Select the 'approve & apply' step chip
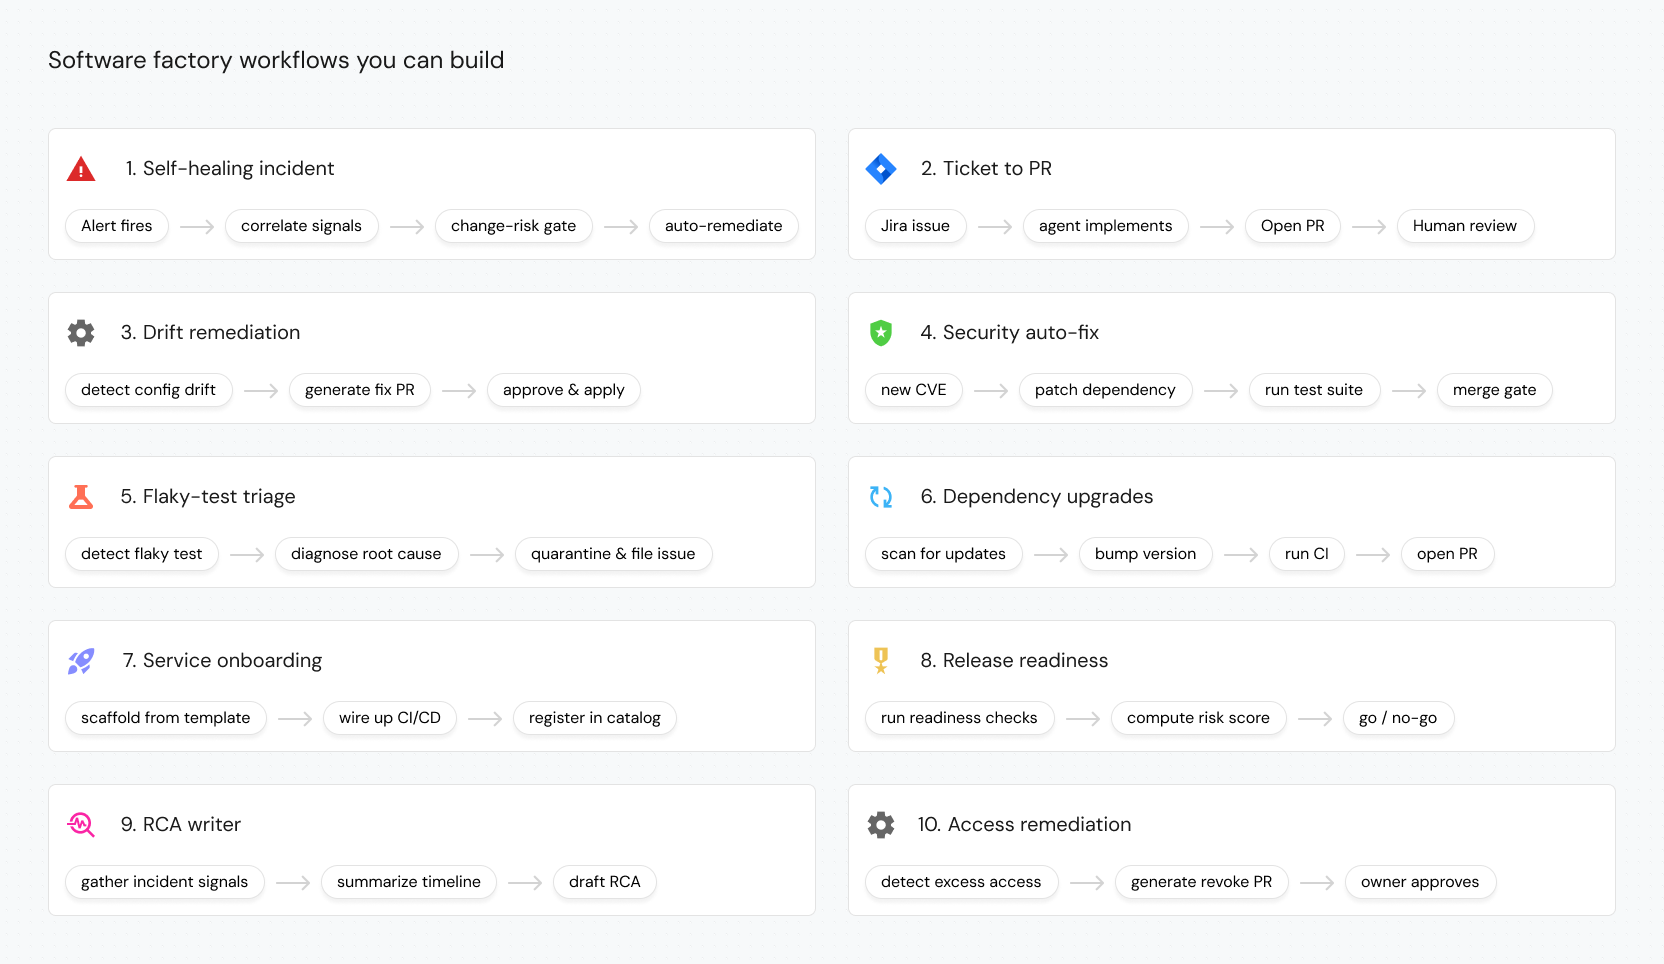The width and height of the screenshot is (1664, 964). click(564, 390)
